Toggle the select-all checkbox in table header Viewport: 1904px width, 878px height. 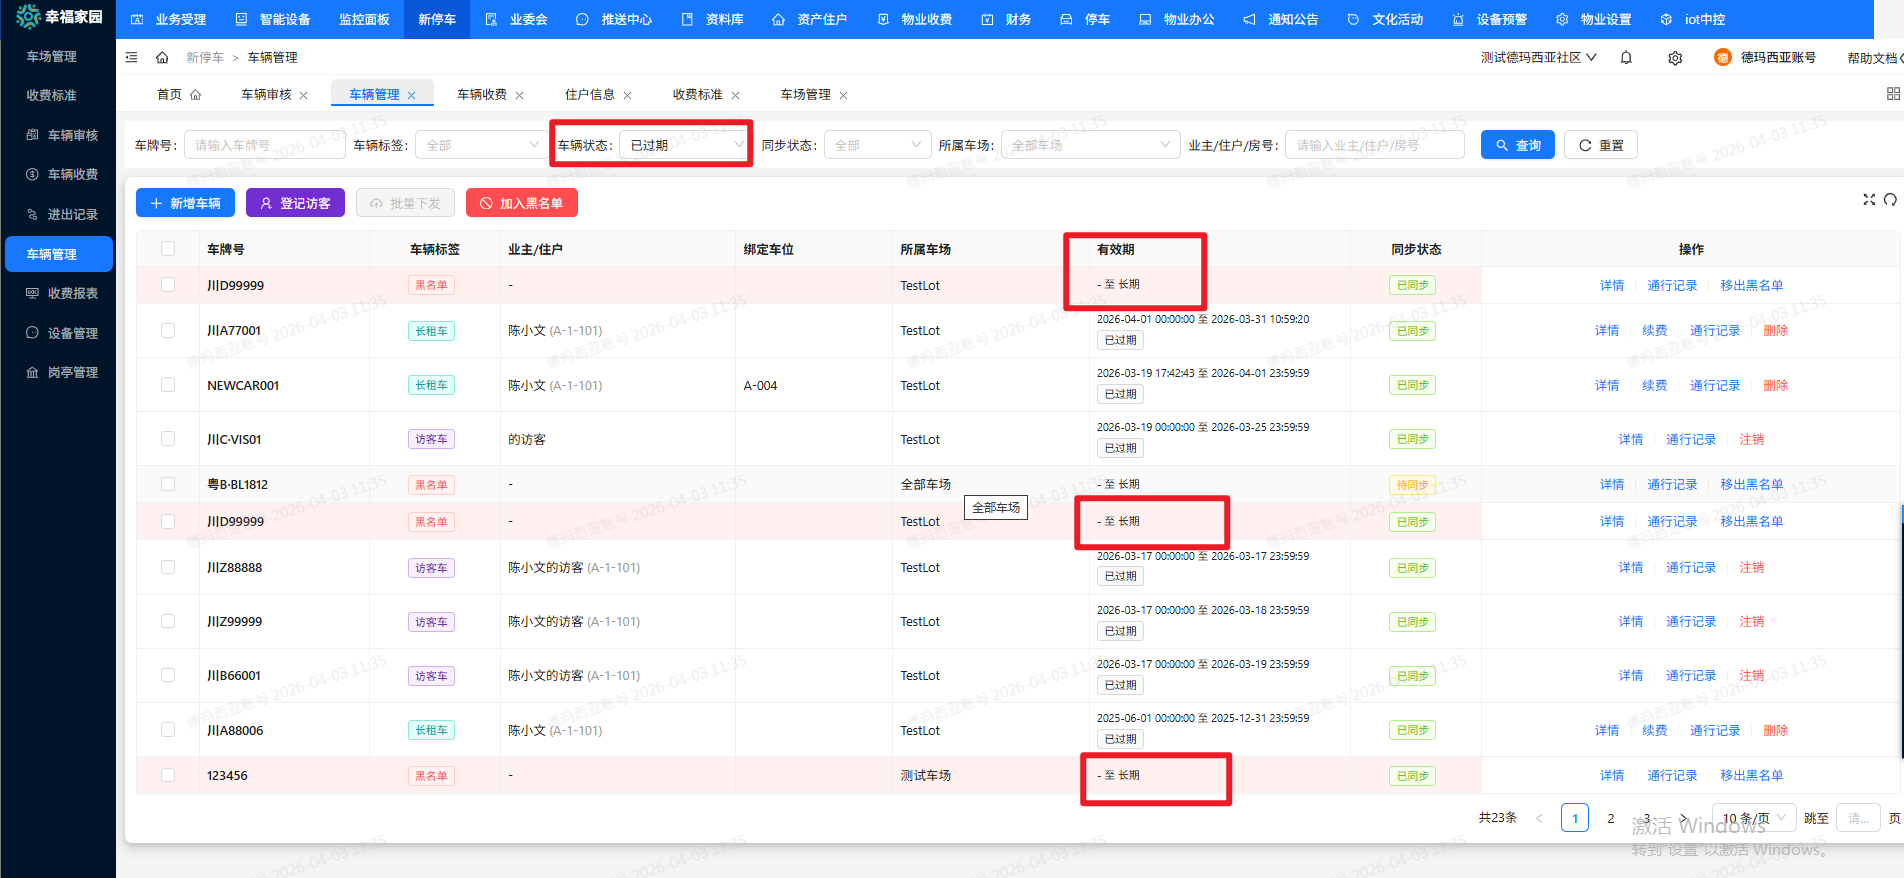click(168, 249)
